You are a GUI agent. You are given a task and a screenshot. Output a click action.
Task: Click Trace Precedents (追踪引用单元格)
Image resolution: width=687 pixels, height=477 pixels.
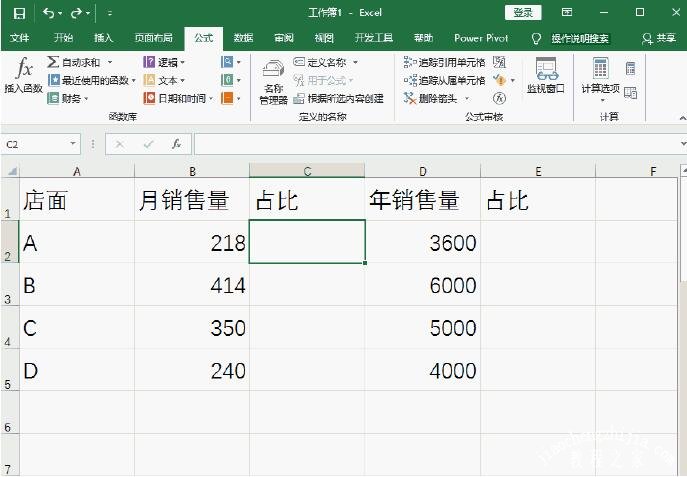[x=444, y=62]
